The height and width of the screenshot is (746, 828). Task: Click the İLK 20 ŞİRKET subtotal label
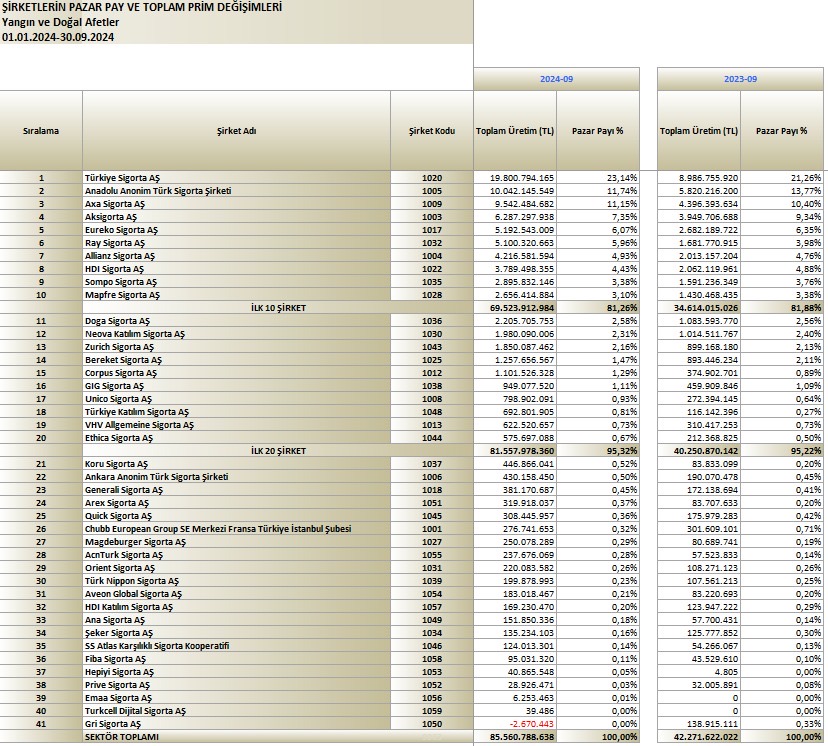pos(278,451)
